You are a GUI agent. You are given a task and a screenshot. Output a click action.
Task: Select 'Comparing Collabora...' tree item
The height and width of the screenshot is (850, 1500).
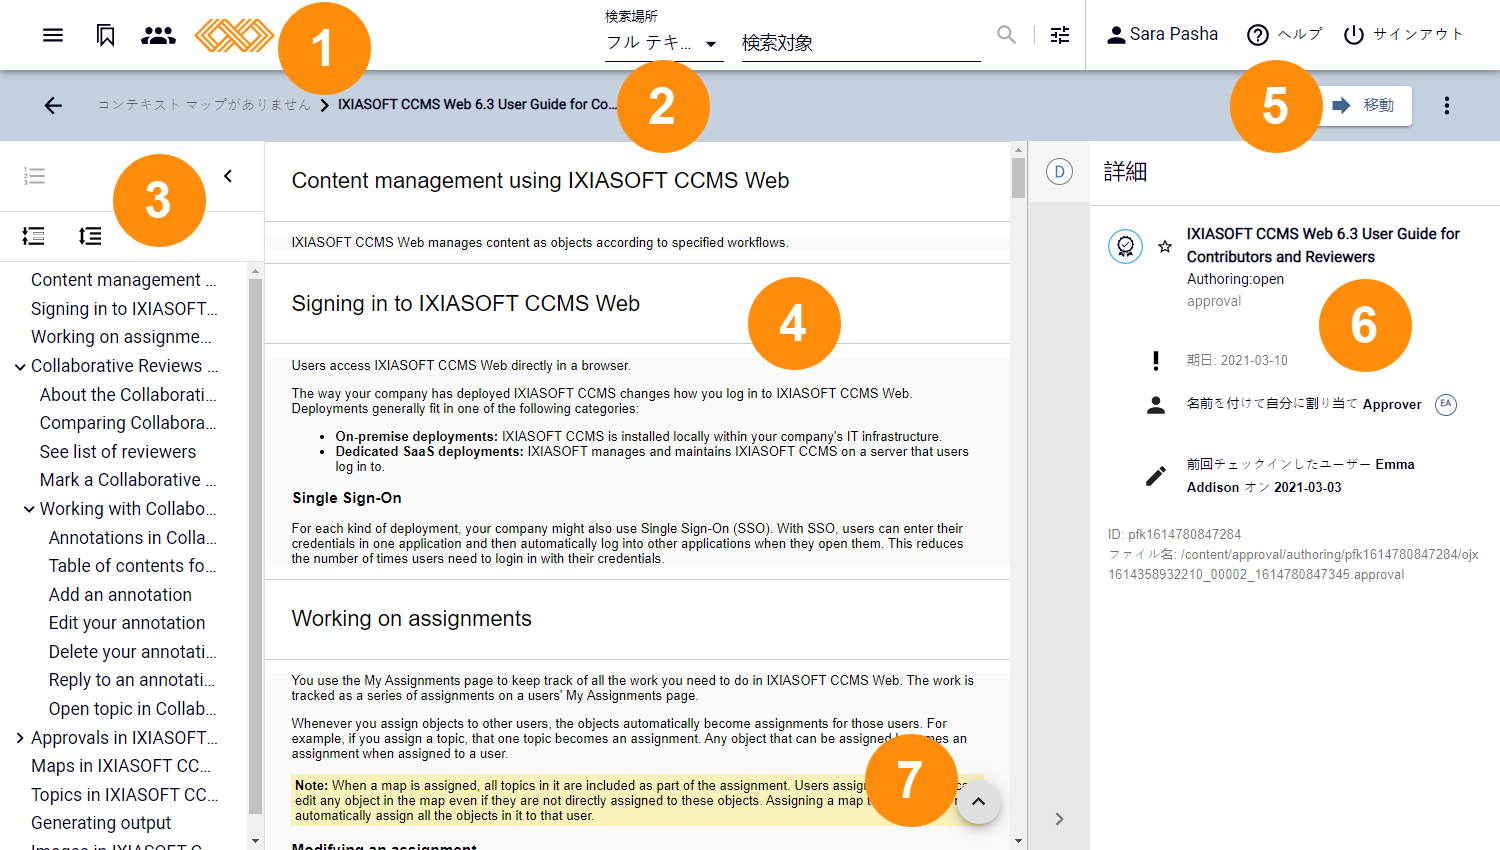pos(128,423)
